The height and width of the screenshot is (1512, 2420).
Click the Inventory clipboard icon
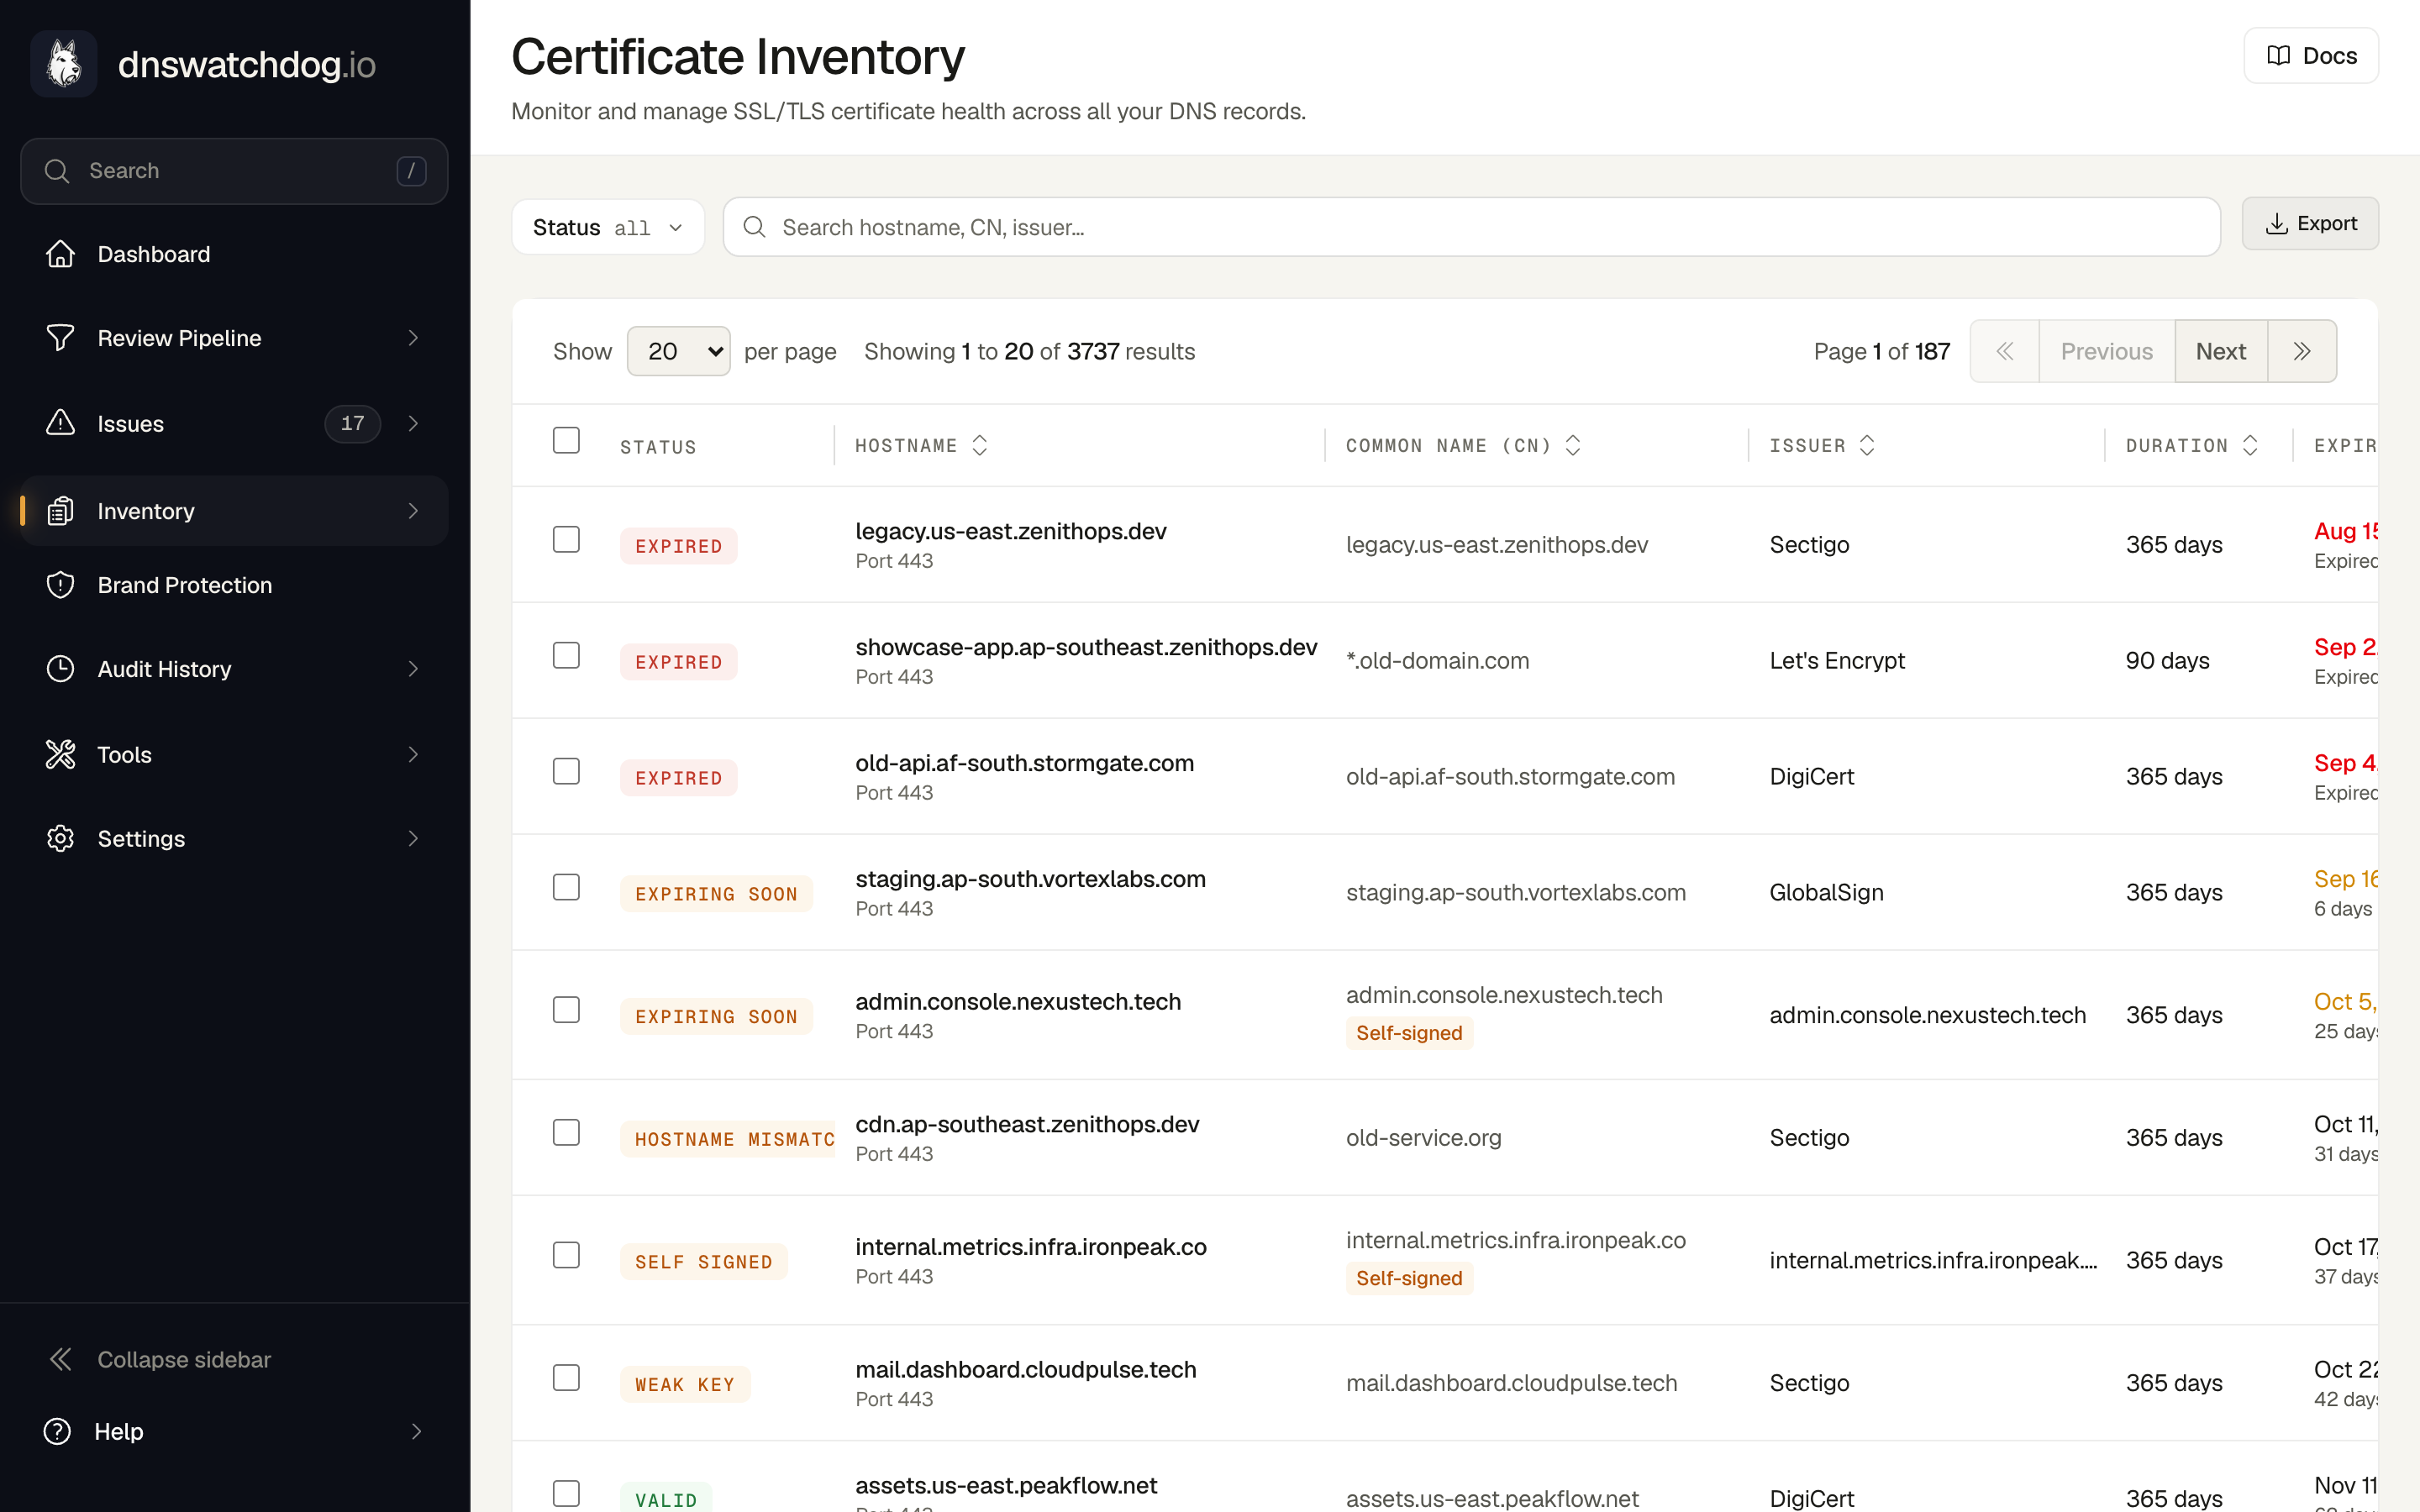click(60, 511)
